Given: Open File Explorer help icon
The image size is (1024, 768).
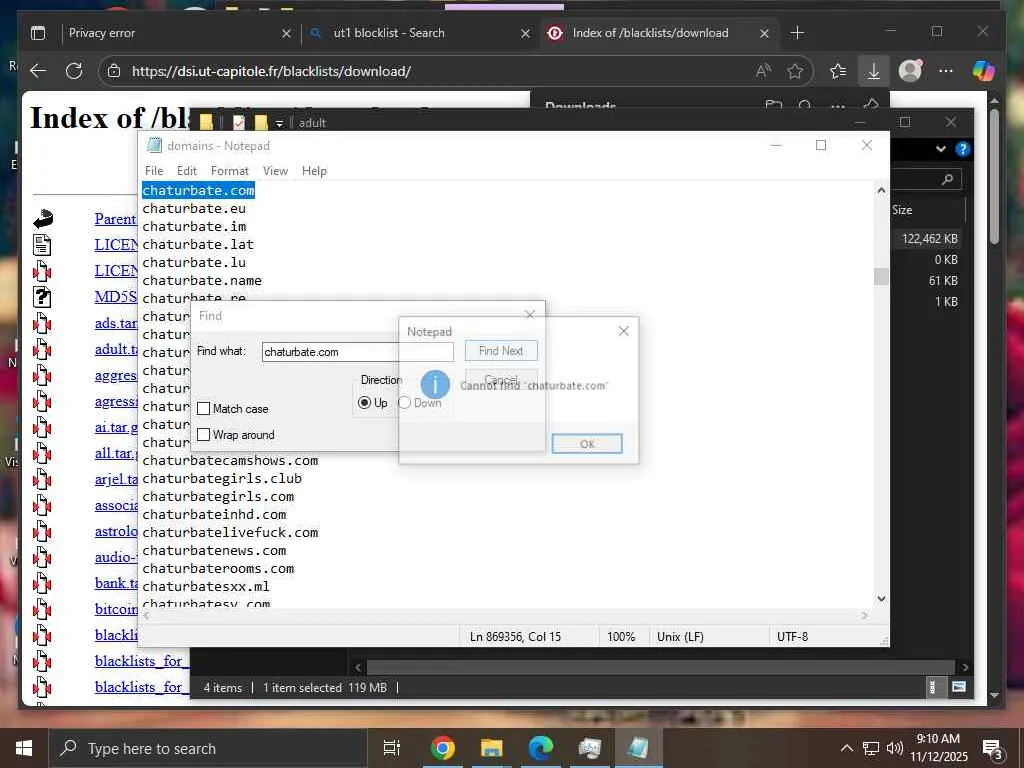Looking at the screenshot, I should click(962, 149).
